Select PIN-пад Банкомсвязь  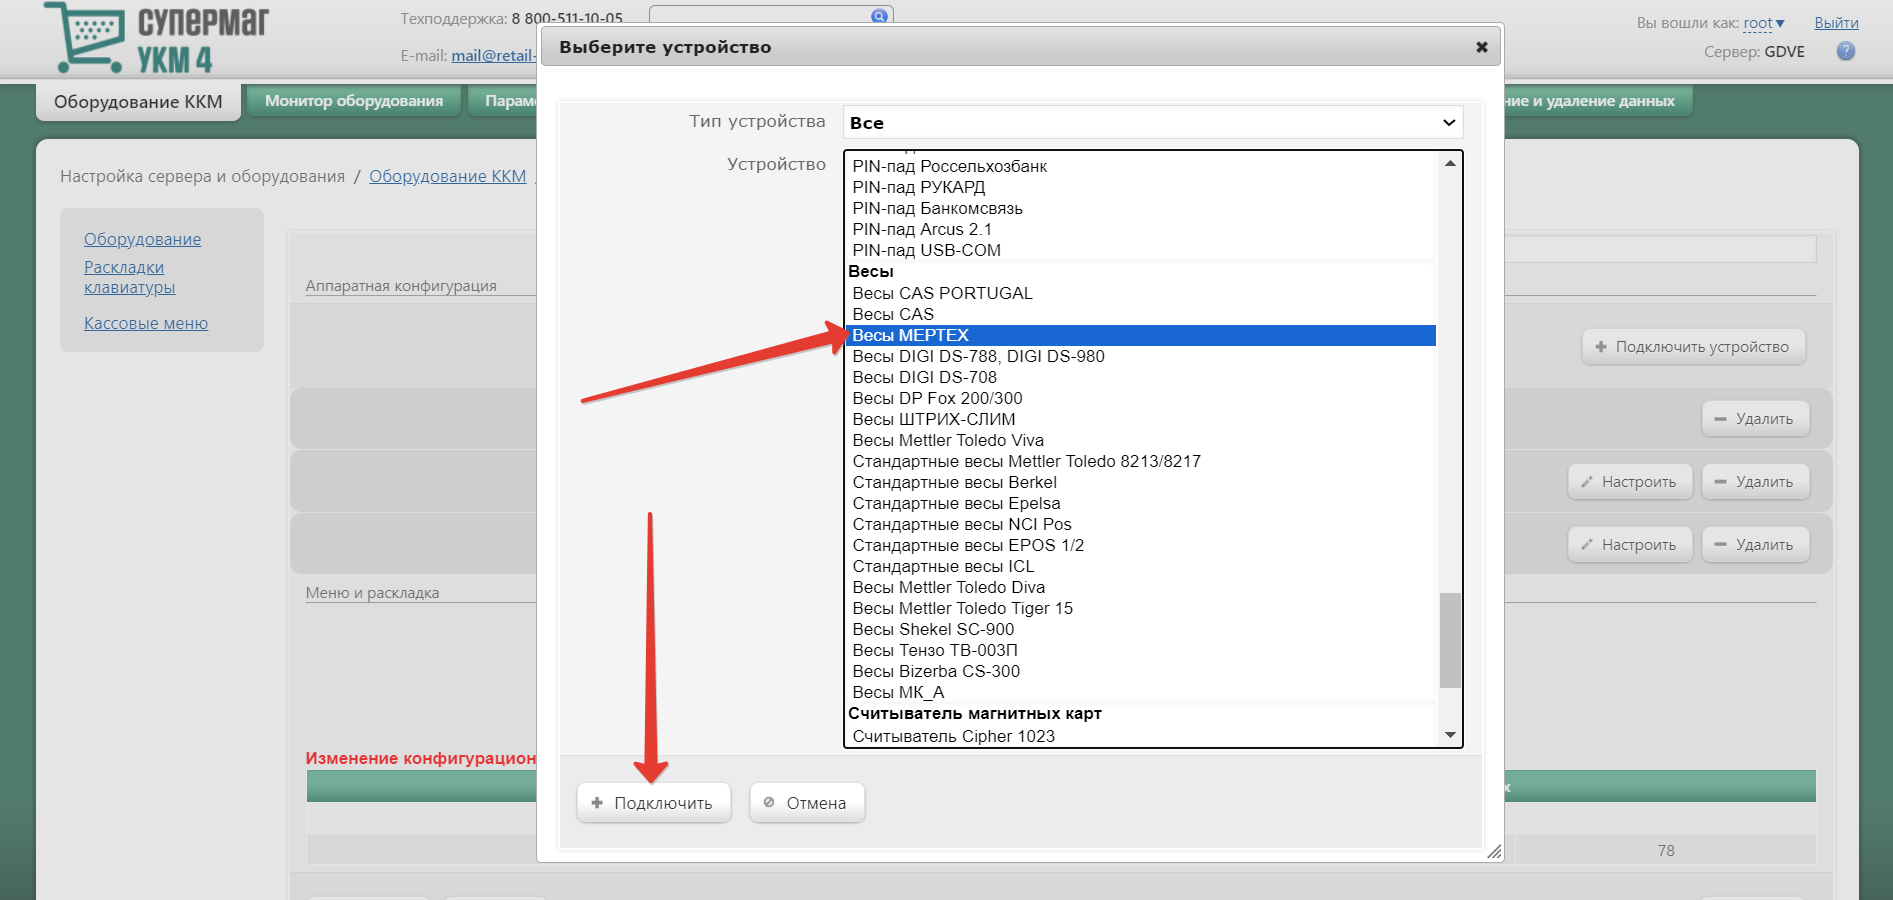[1140, 208]
